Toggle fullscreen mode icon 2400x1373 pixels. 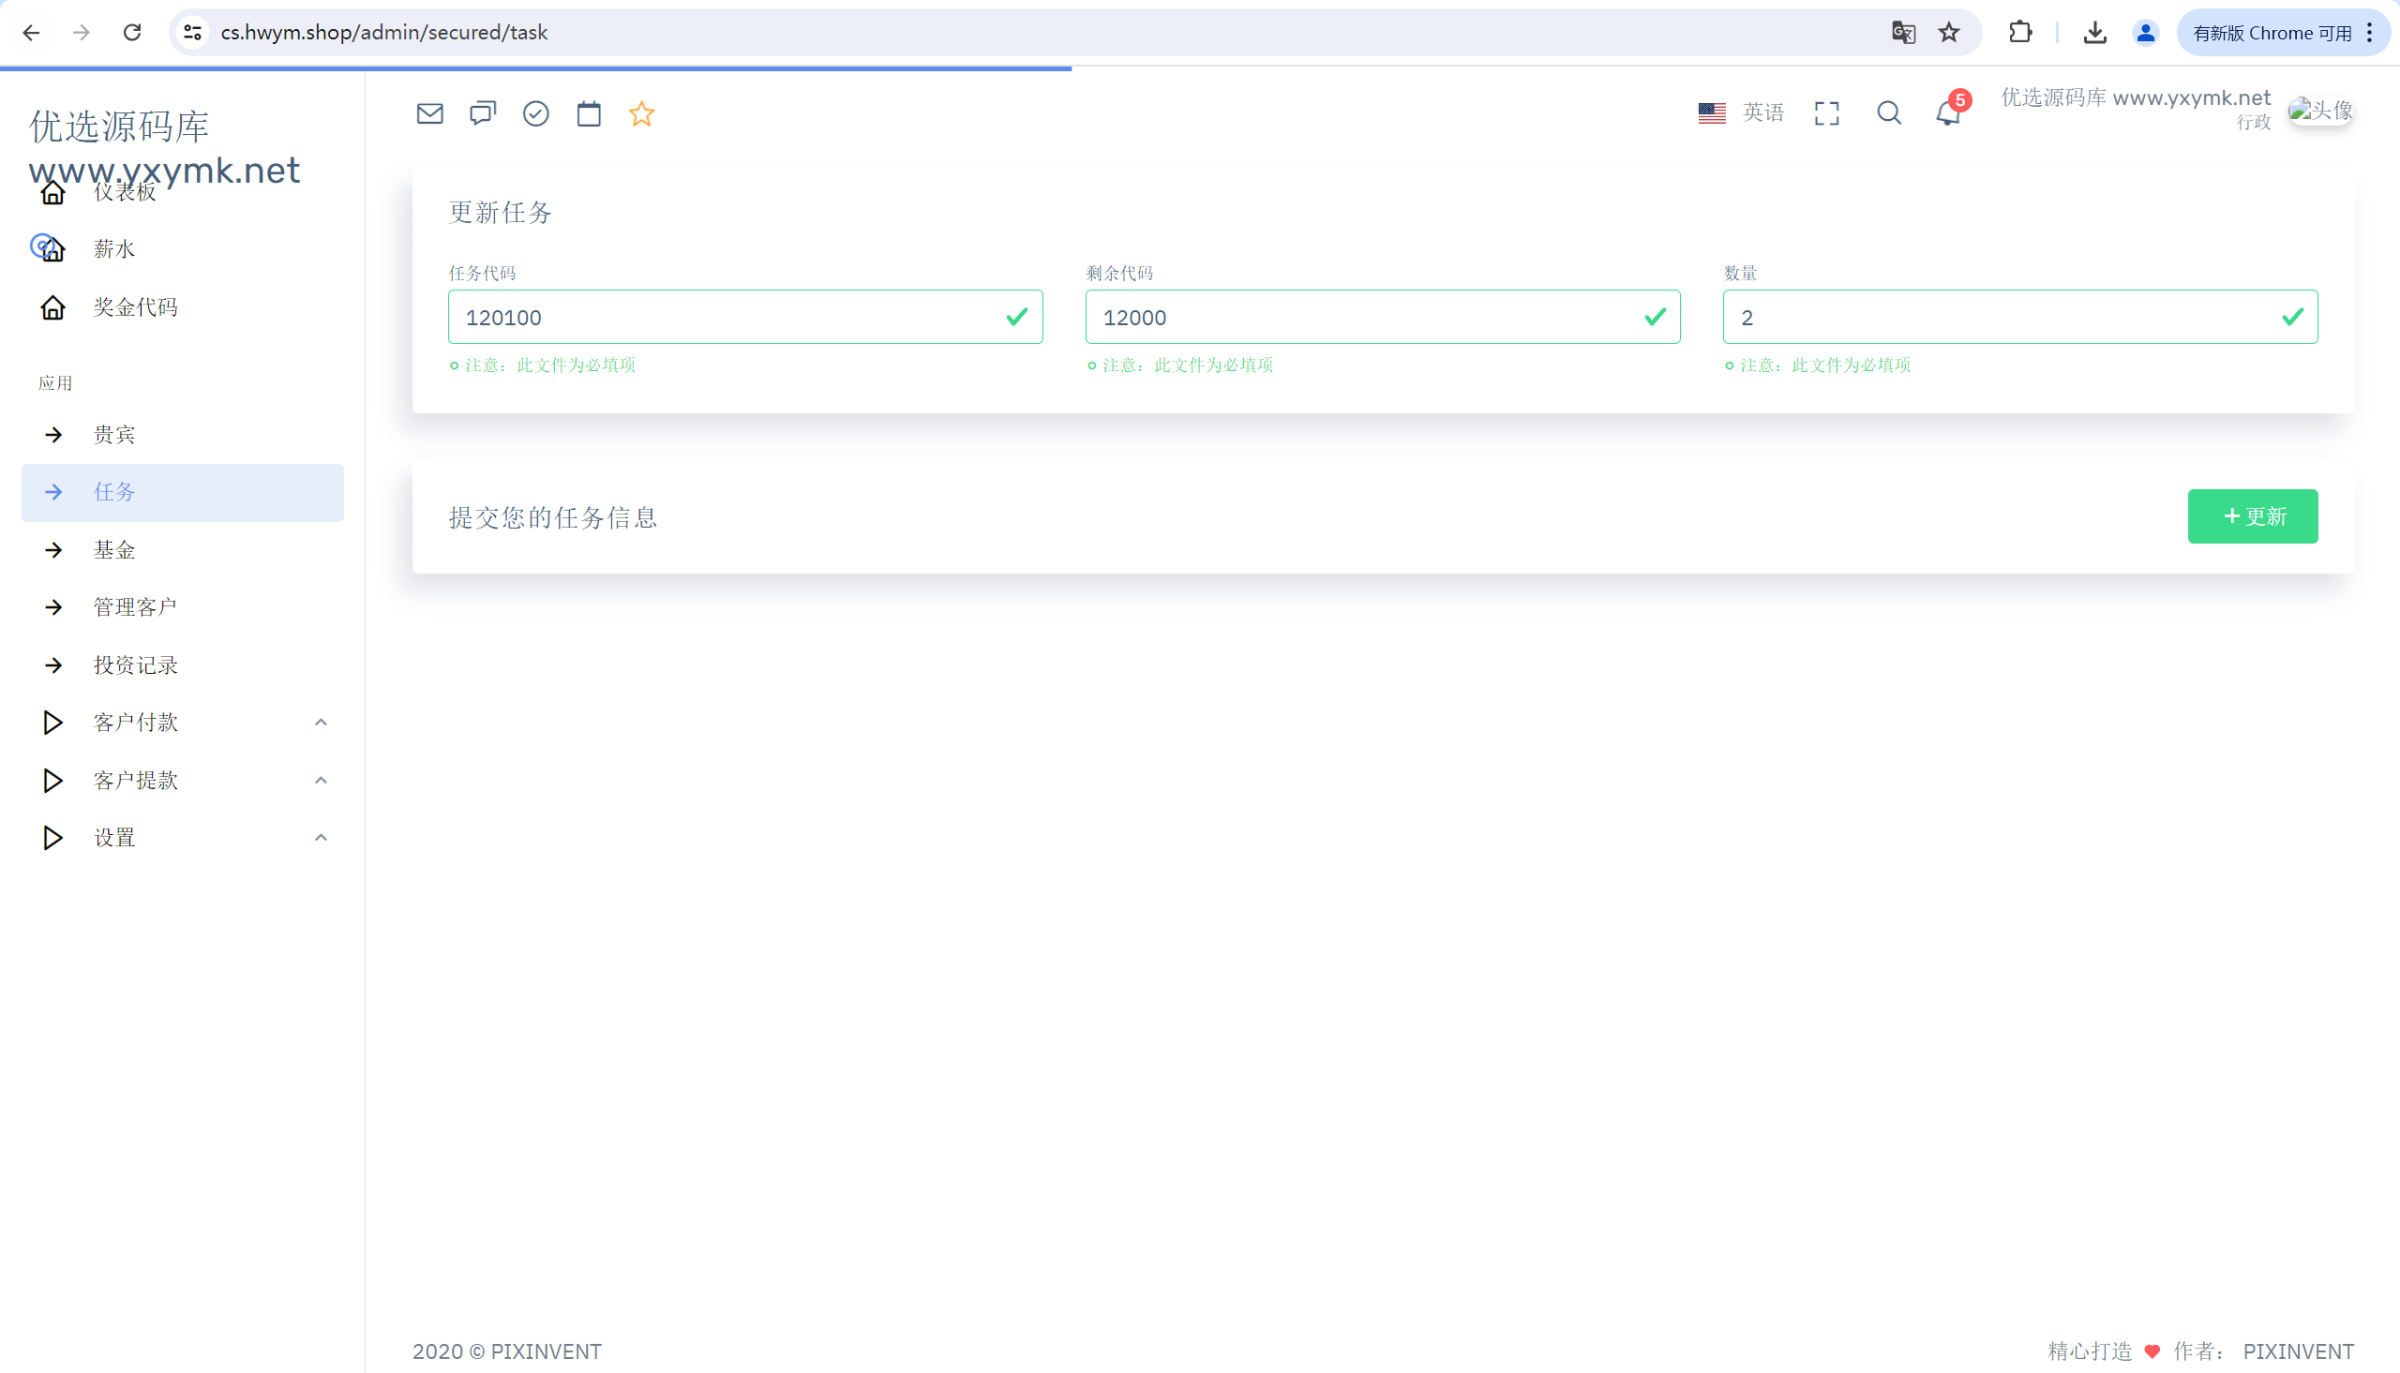pos(1827,114)
